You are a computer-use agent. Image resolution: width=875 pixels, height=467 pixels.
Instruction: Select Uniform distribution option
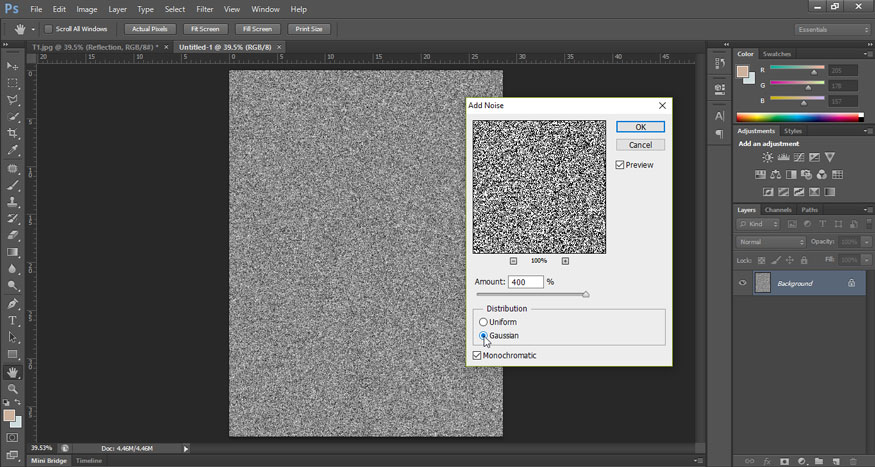pos(484,322)
